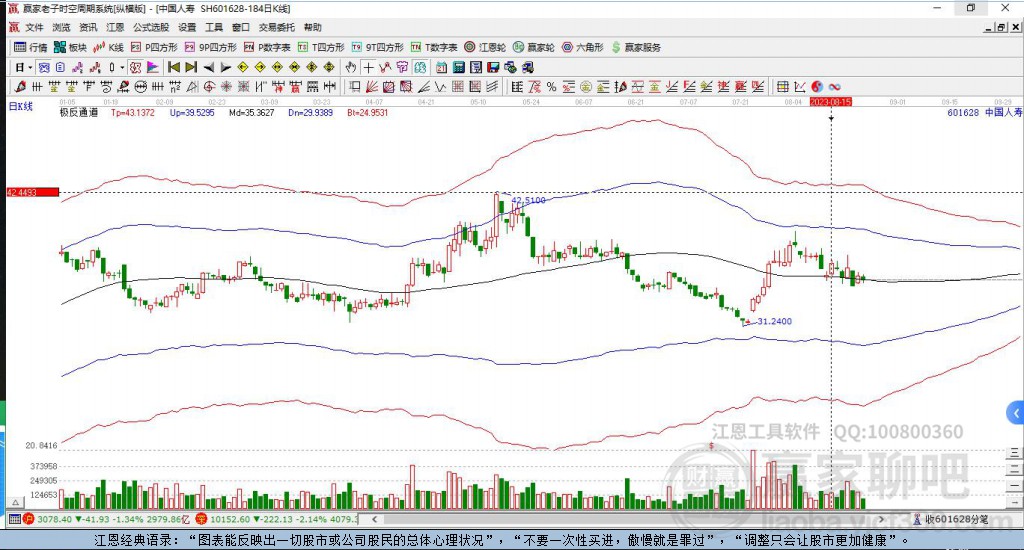Click the triangle button below volume axis
The width and height of the screenshot is (1024, 550).
point(16,502)
